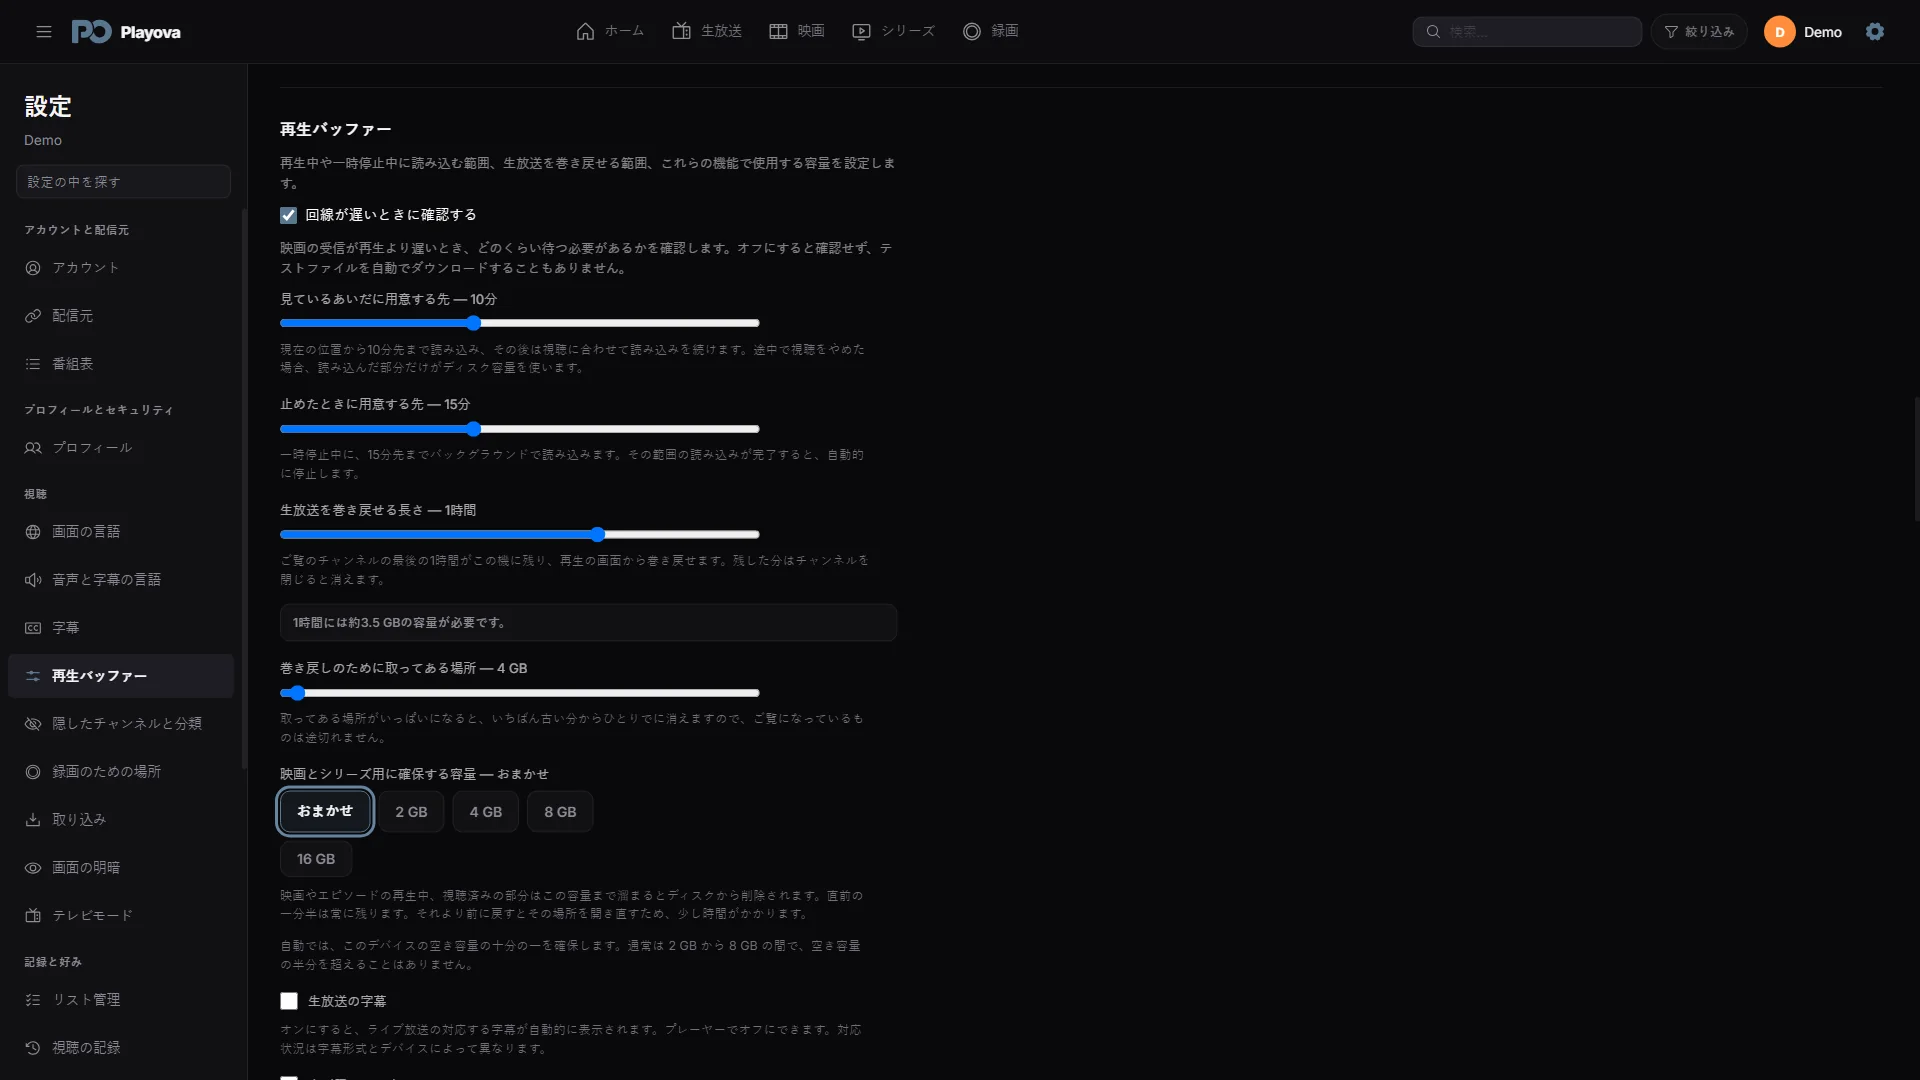Open the 絞り込み filter dropdown
The image size is (1920, 1080).
1699,32
